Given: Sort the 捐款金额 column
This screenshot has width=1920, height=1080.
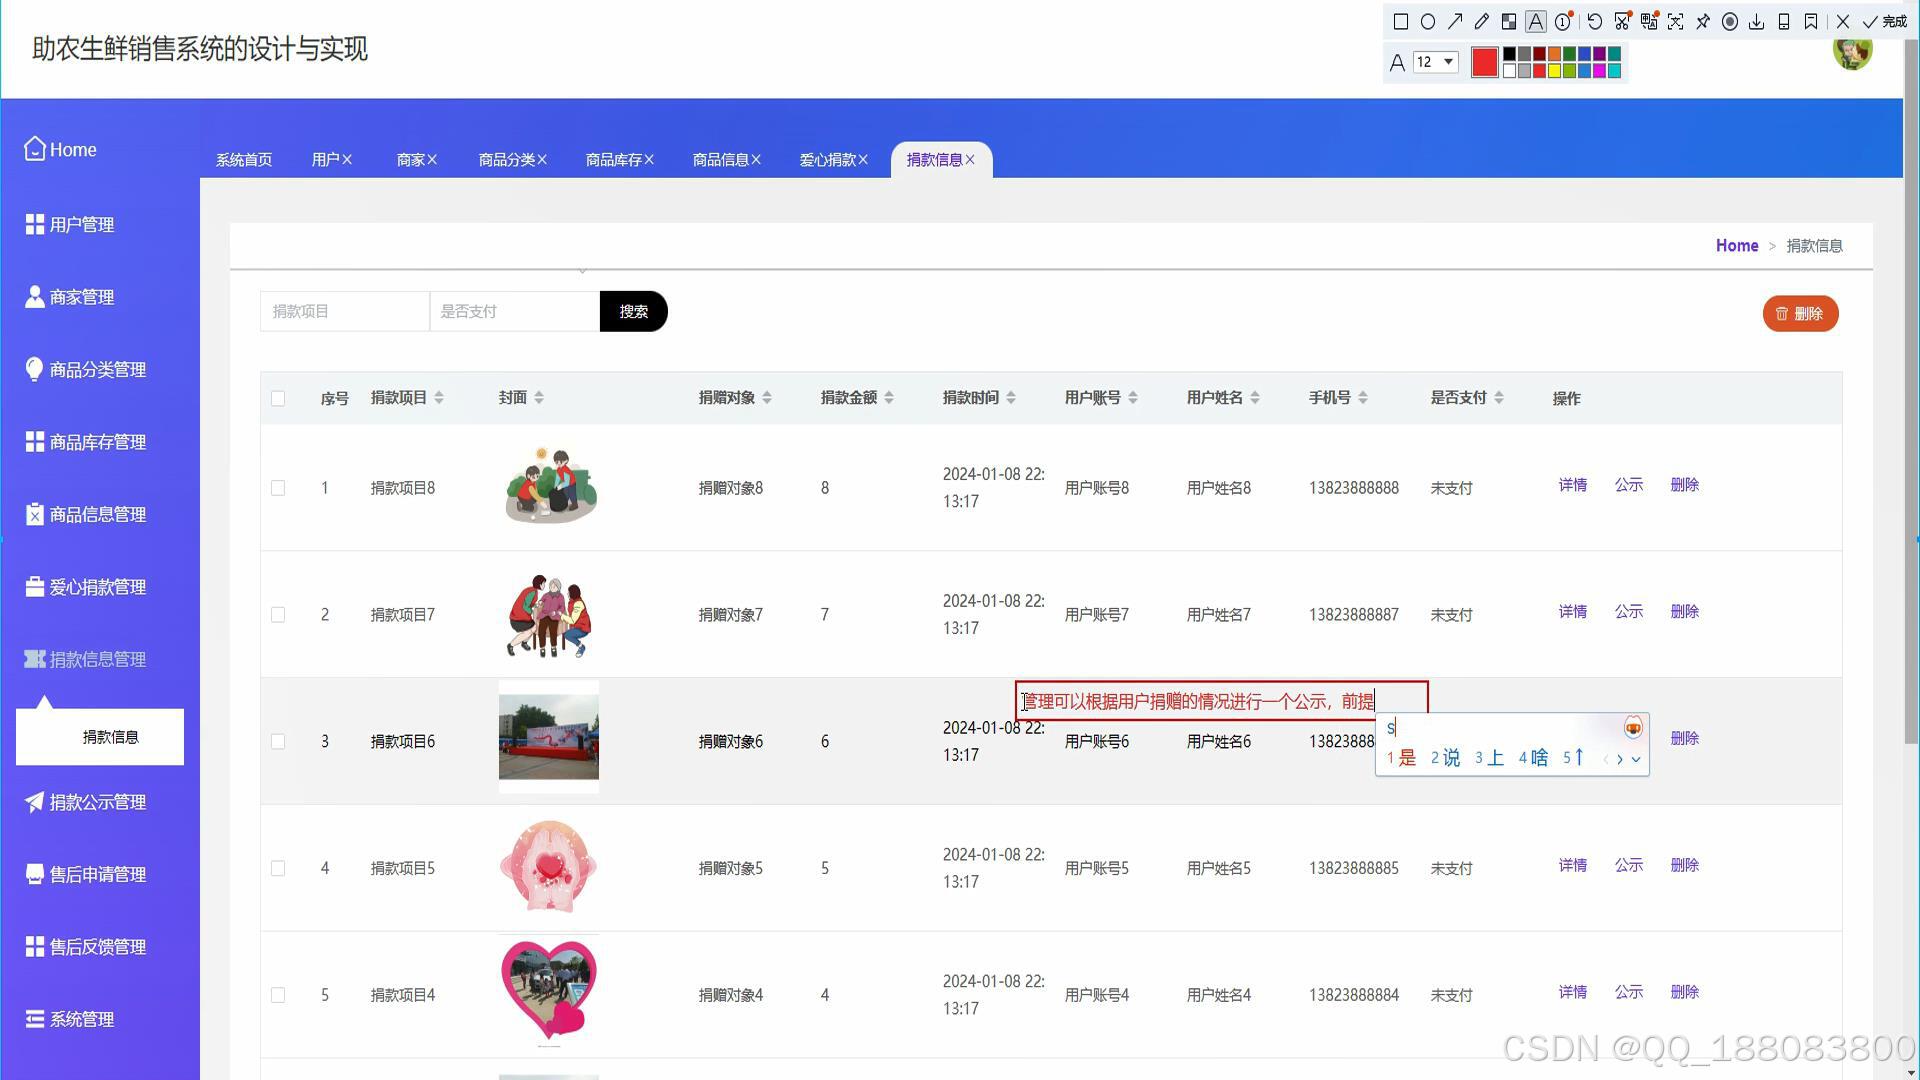Looking at the screenshot, I should [x=889, y=397].
